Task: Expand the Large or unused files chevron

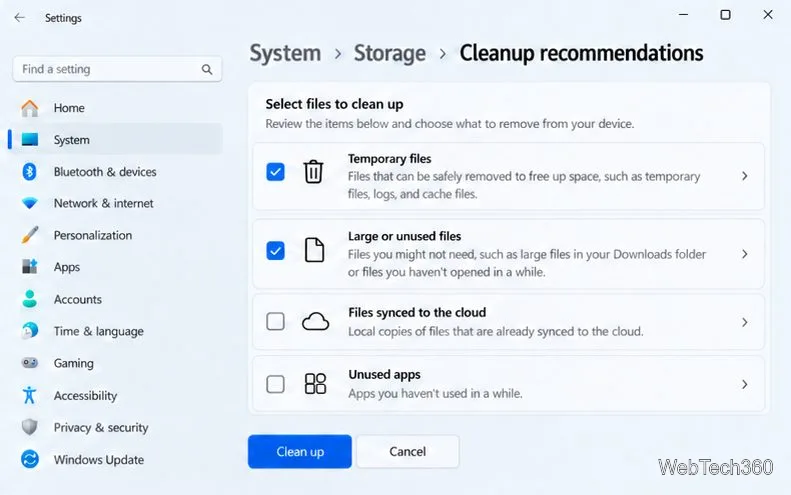Action: point(745,254)
